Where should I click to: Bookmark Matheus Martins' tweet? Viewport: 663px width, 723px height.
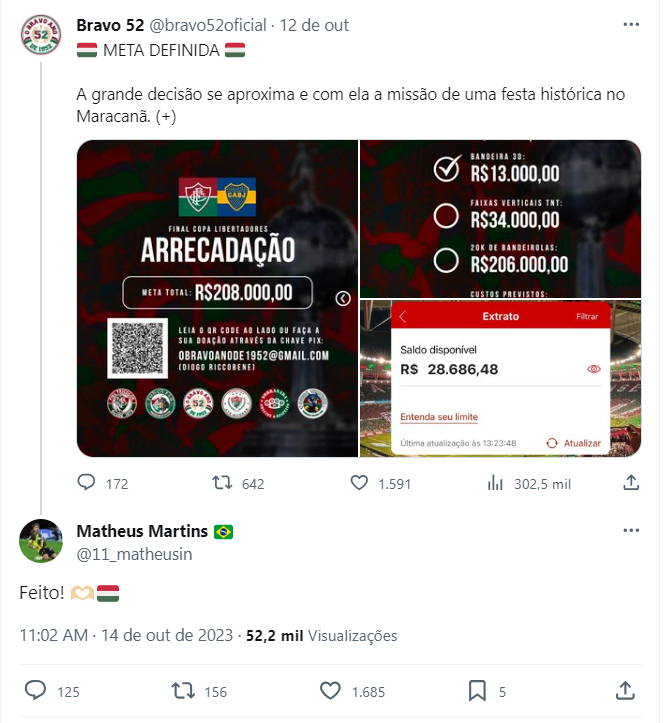[x=477, y=691]
